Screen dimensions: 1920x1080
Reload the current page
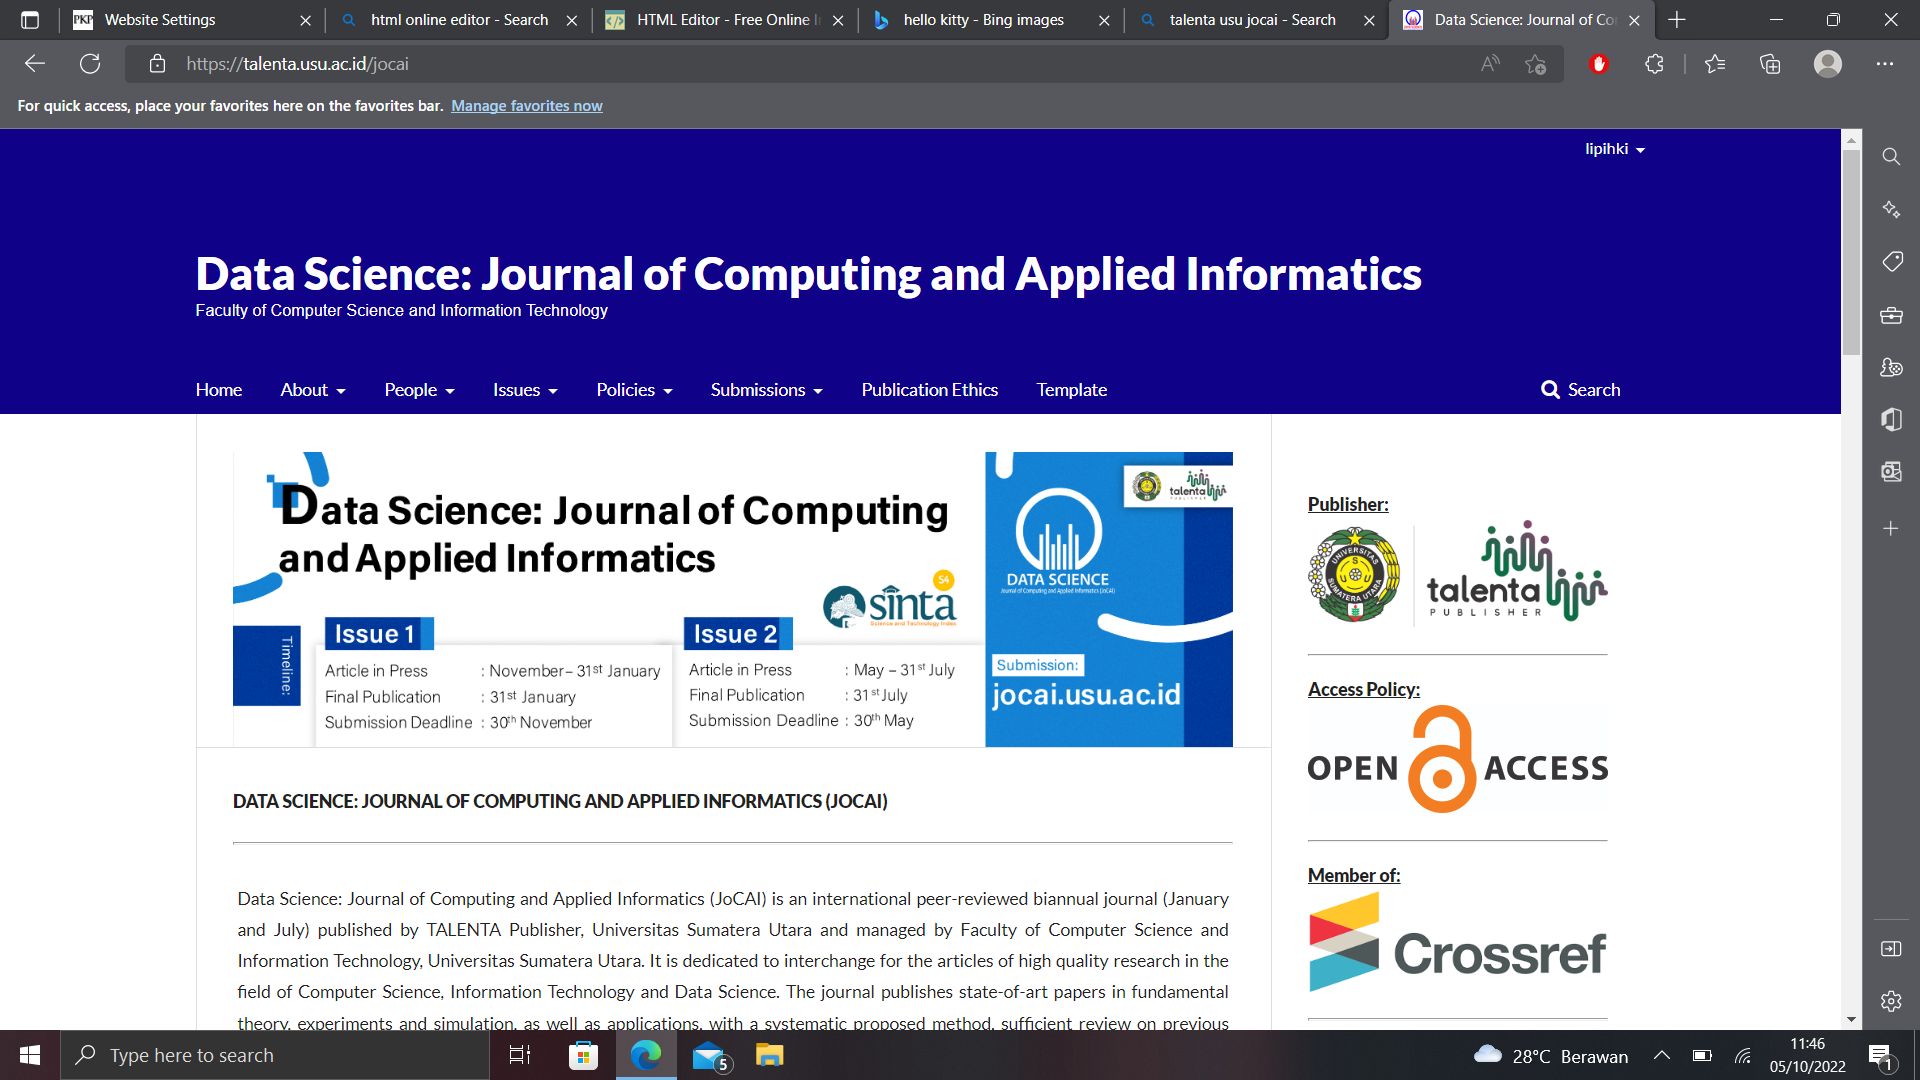click(90, 64)
